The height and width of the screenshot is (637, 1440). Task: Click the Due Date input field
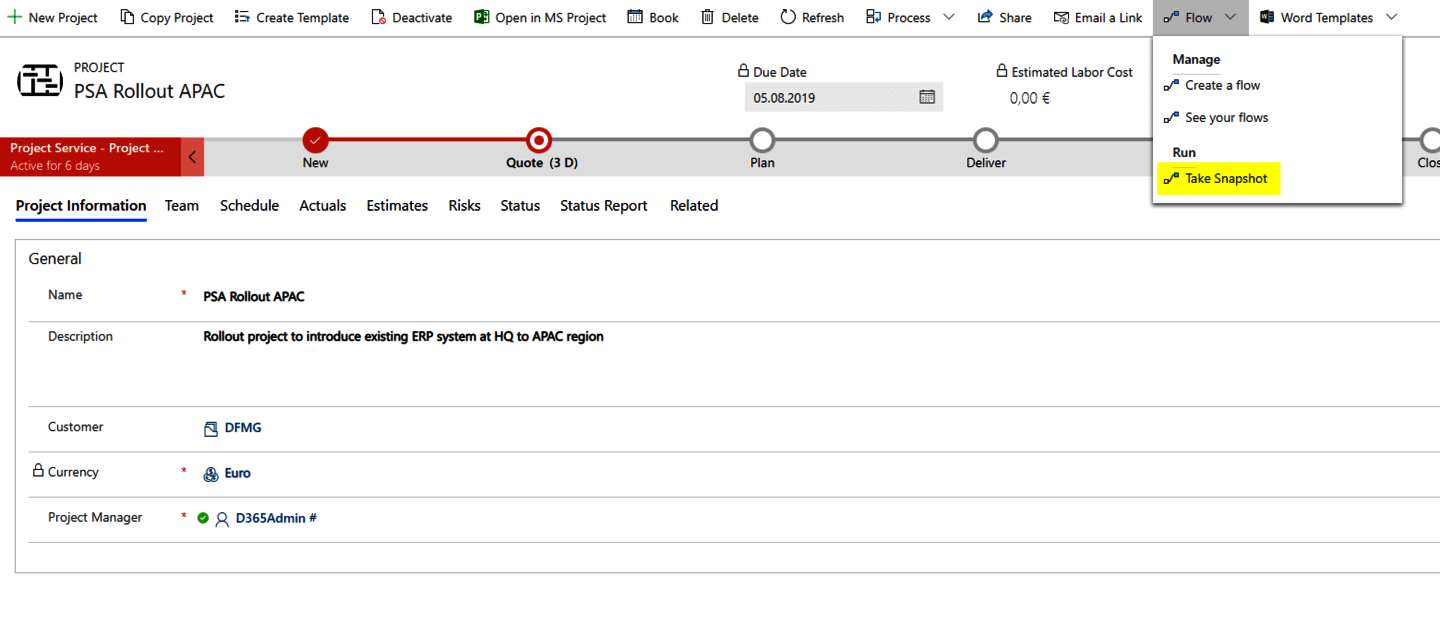click(844, 97)
